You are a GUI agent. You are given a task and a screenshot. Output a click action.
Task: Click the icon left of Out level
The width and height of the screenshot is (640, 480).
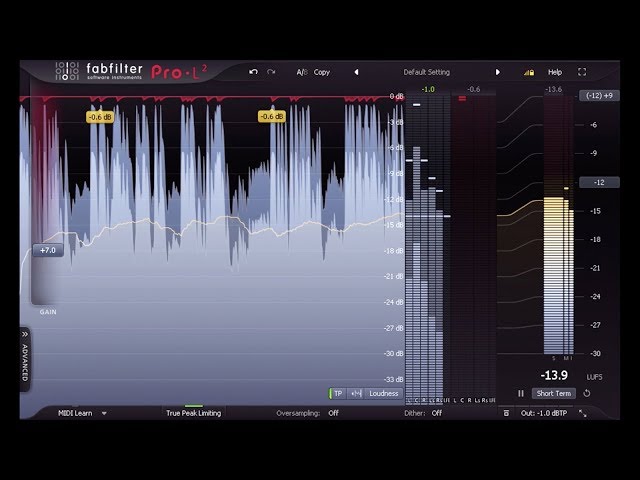pyautogui.click(x=506, y=413)
